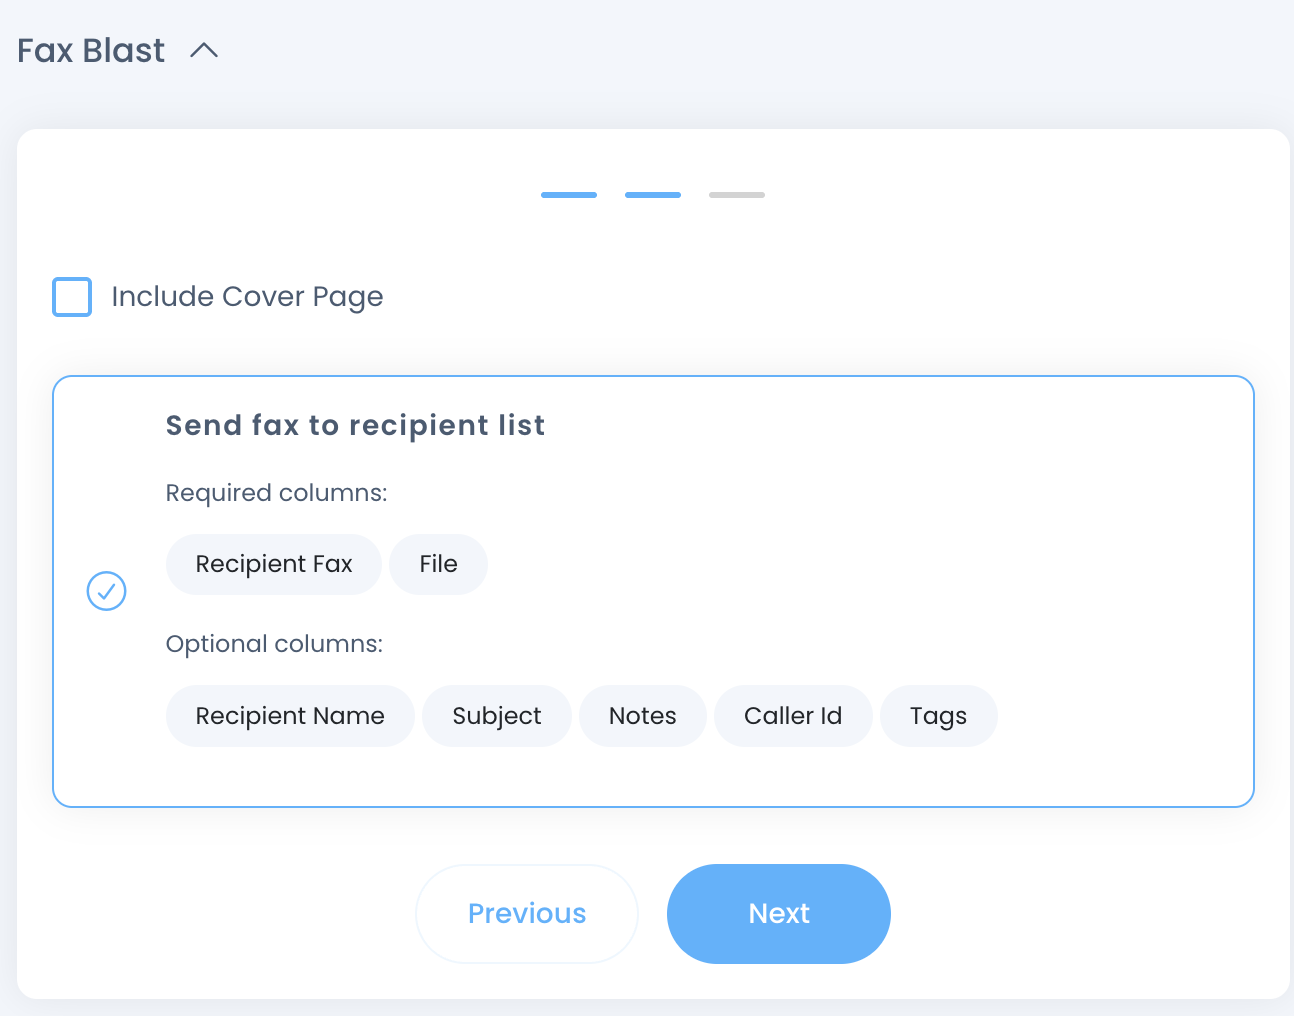Click the Recipient Name column chip
1294x1016 pixels.
click(x=290, y=716)
